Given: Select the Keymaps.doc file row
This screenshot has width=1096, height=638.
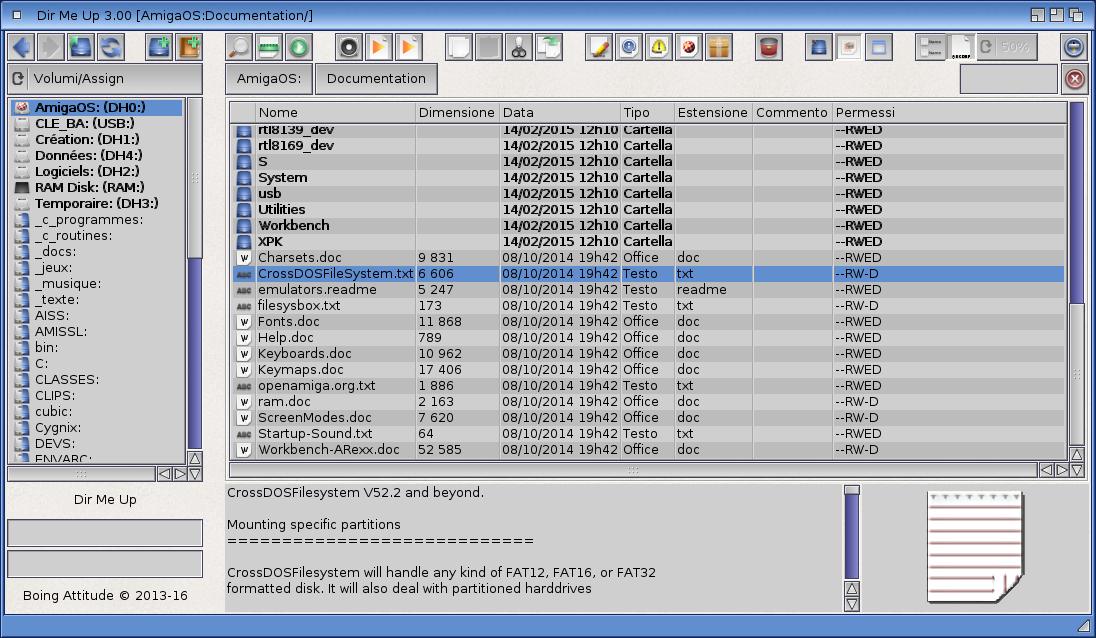Looking at the screenshot, I should [300, 370].
